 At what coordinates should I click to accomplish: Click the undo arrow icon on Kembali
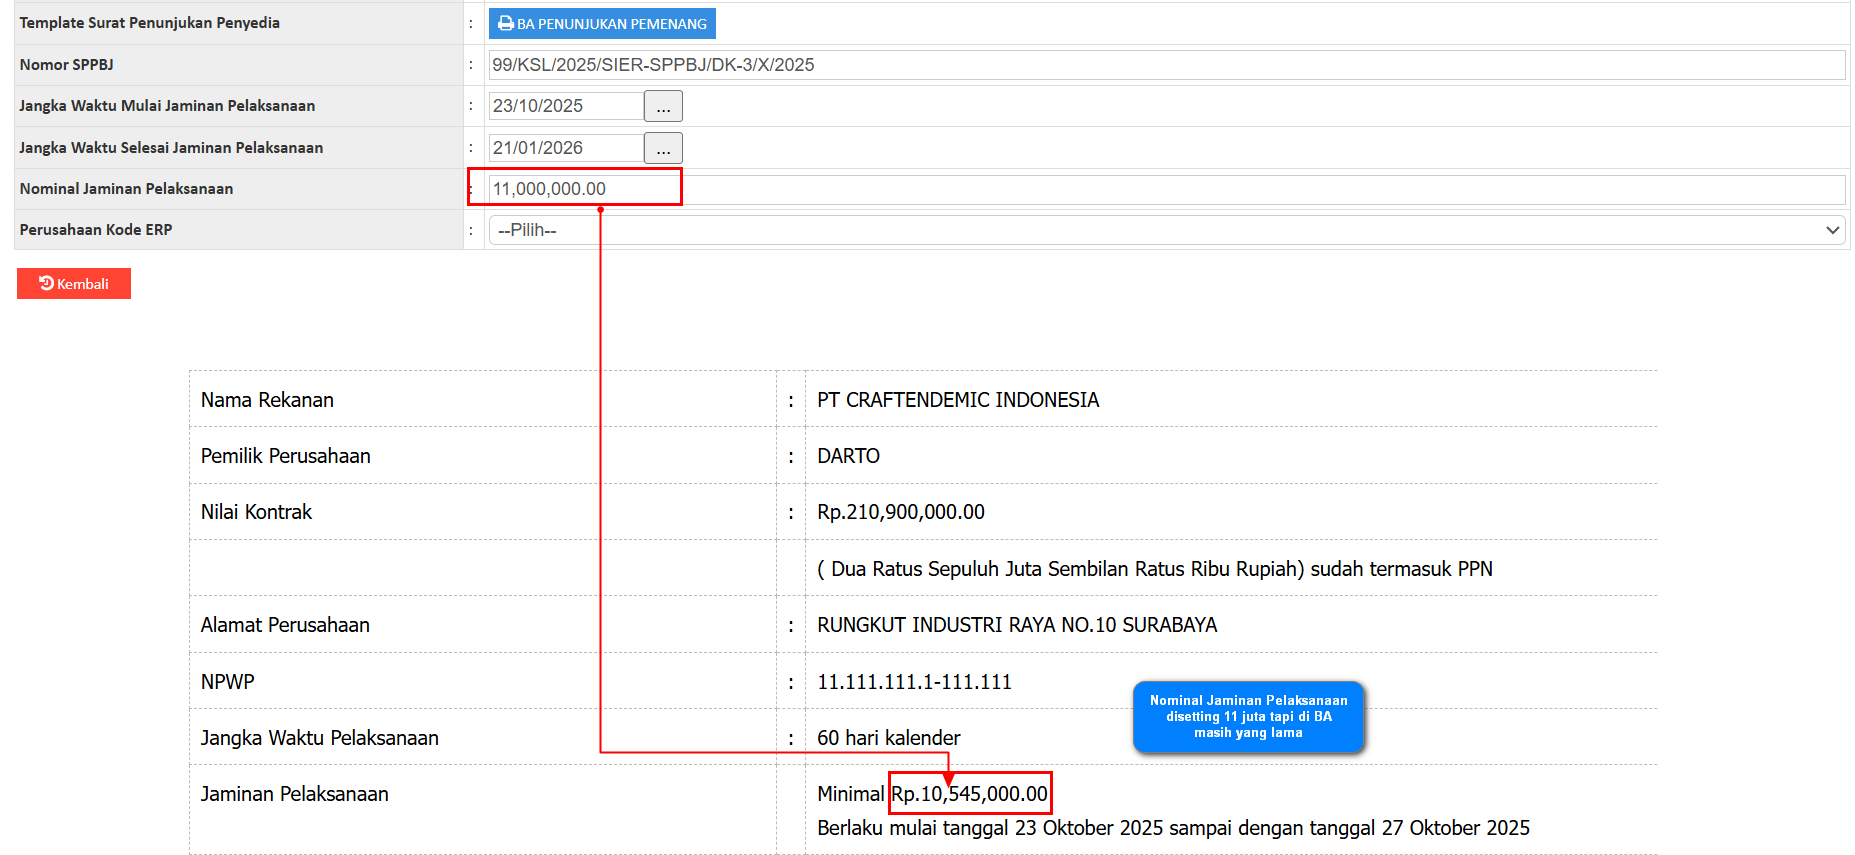click(46, 283)
